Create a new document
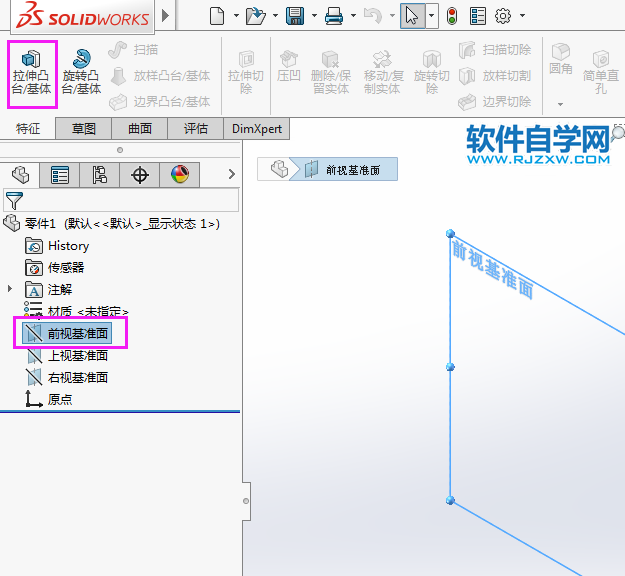The height and width of the screenshot is (576, 625). (x=217, y=16)
